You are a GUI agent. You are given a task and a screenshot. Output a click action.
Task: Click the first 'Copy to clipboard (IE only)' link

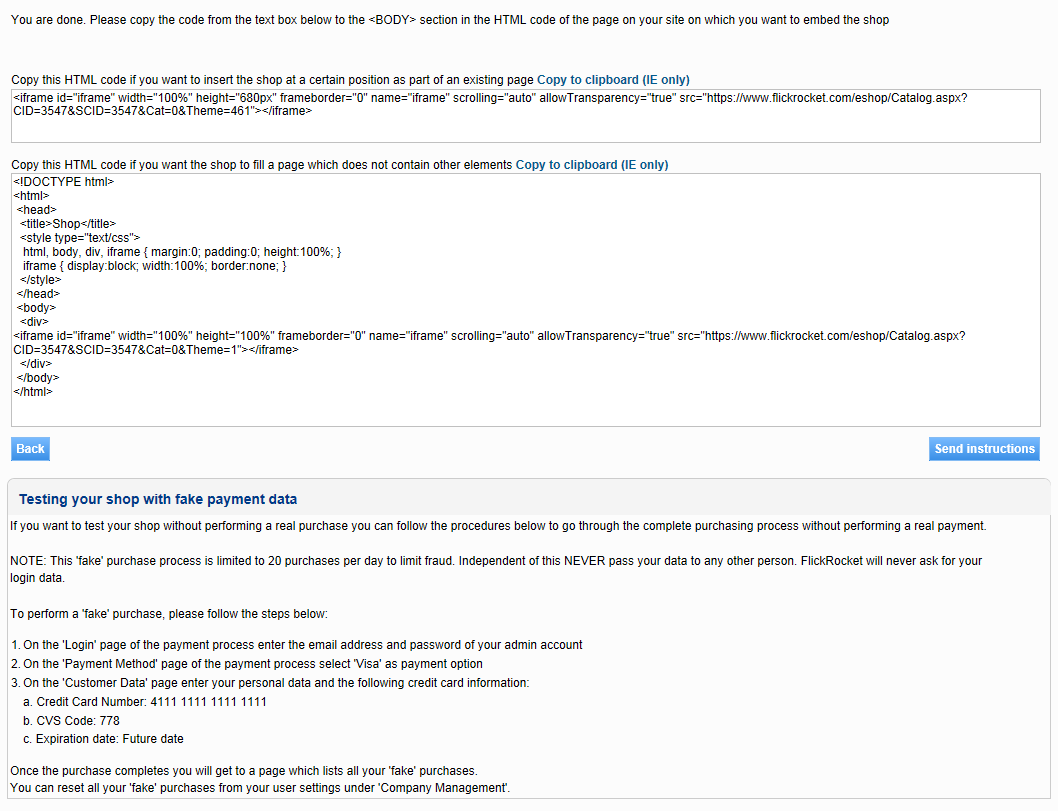[613, 80]
